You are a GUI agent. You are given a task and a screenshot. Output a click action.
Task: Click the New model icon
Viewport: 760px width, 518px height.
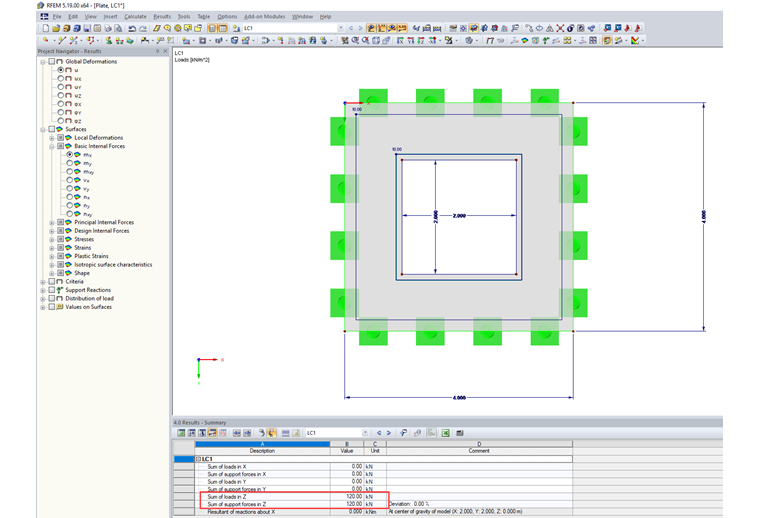(46, 28)
